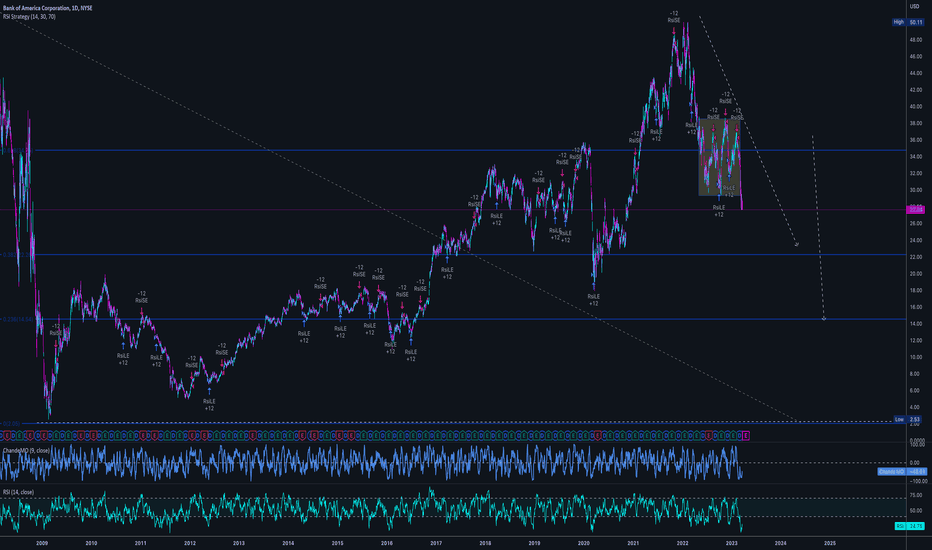Select the RSI (14, close) indicator legend

18,492
